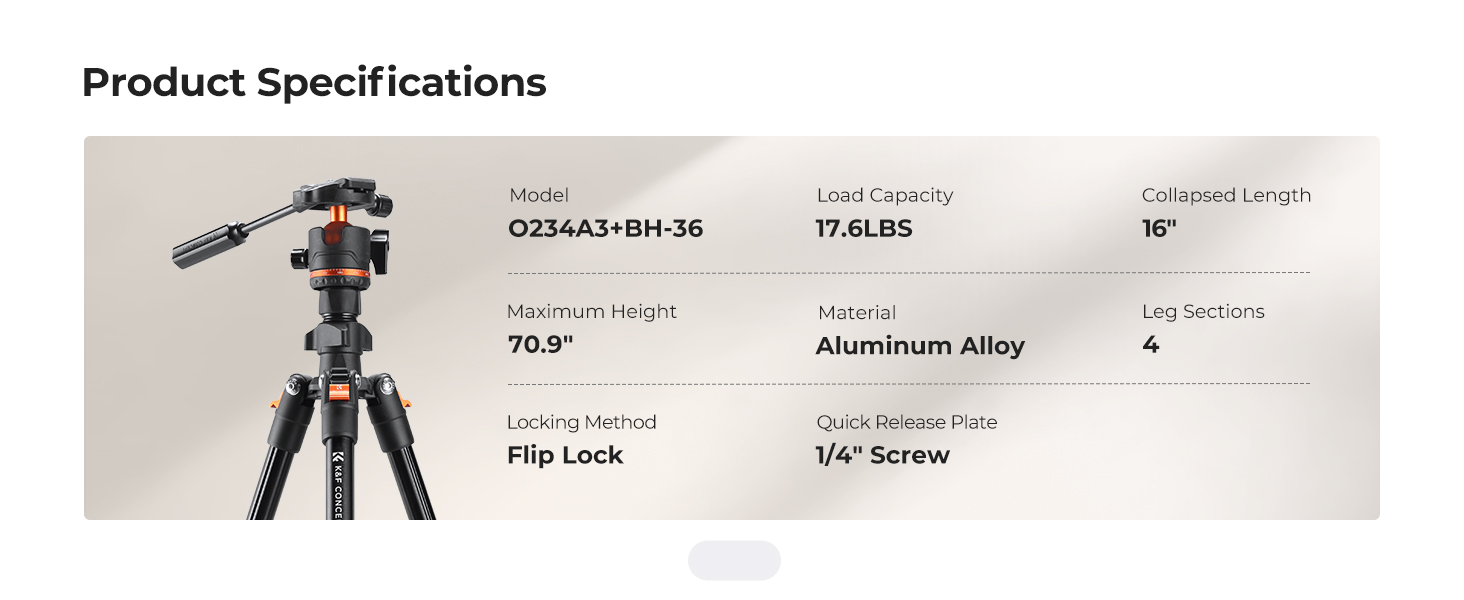Select the Leg Sections label
The height and width of the screenshot is (600, 1464).
click(x=1203, y=312)
